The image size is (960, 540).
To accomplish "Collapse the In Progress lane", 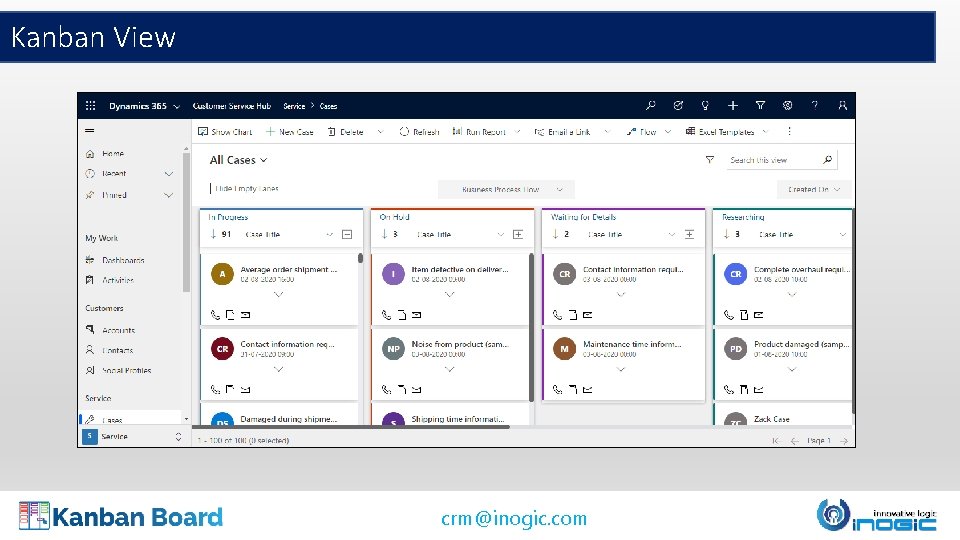I will point(347,234).
